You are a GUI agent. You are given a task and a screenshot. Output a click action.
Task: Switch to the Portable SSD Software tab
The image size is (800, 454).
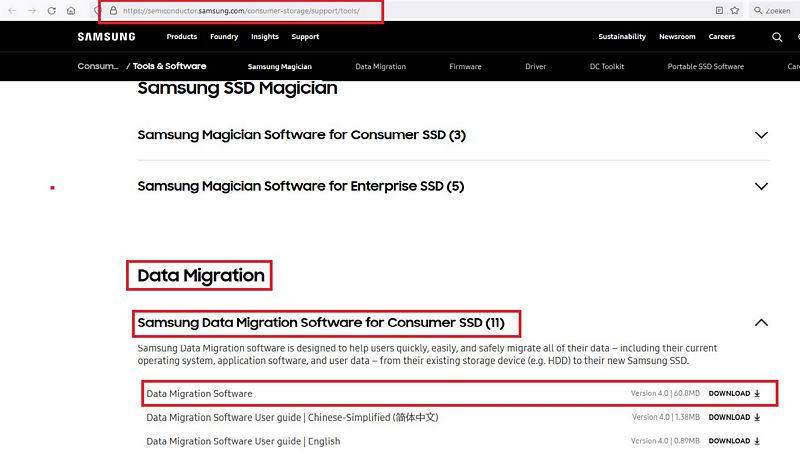tap(706, 67)
